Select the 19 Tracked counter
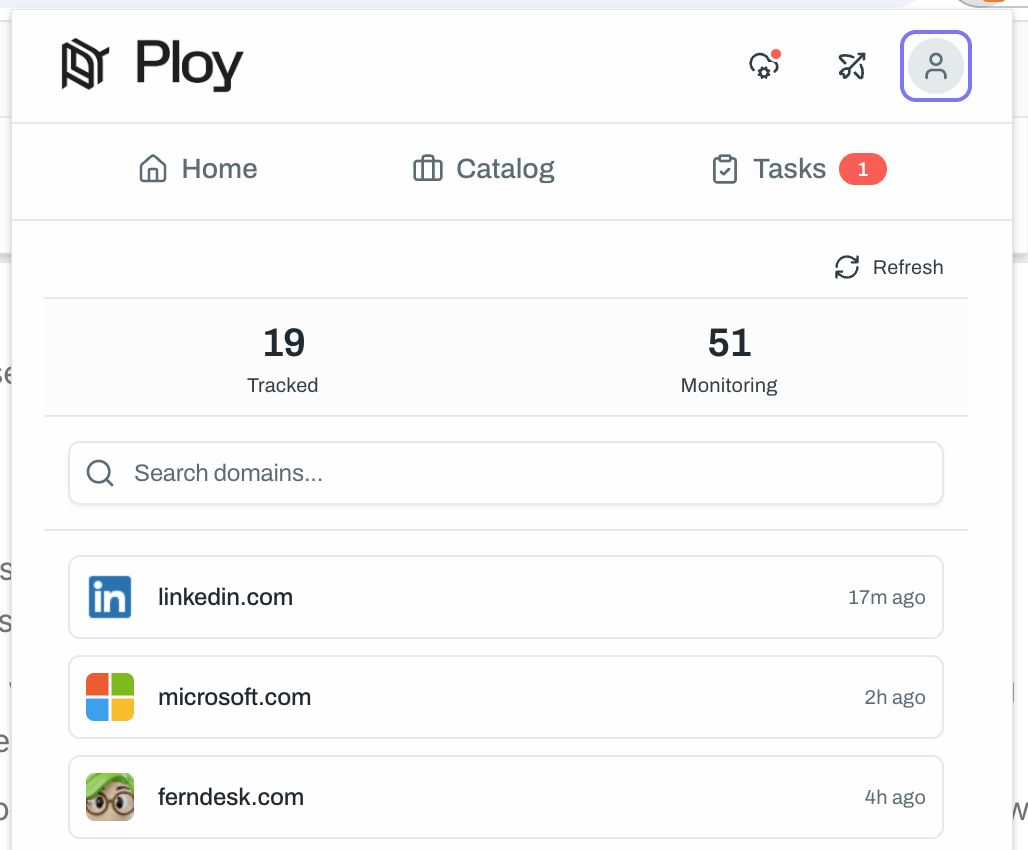 (283, 357)
